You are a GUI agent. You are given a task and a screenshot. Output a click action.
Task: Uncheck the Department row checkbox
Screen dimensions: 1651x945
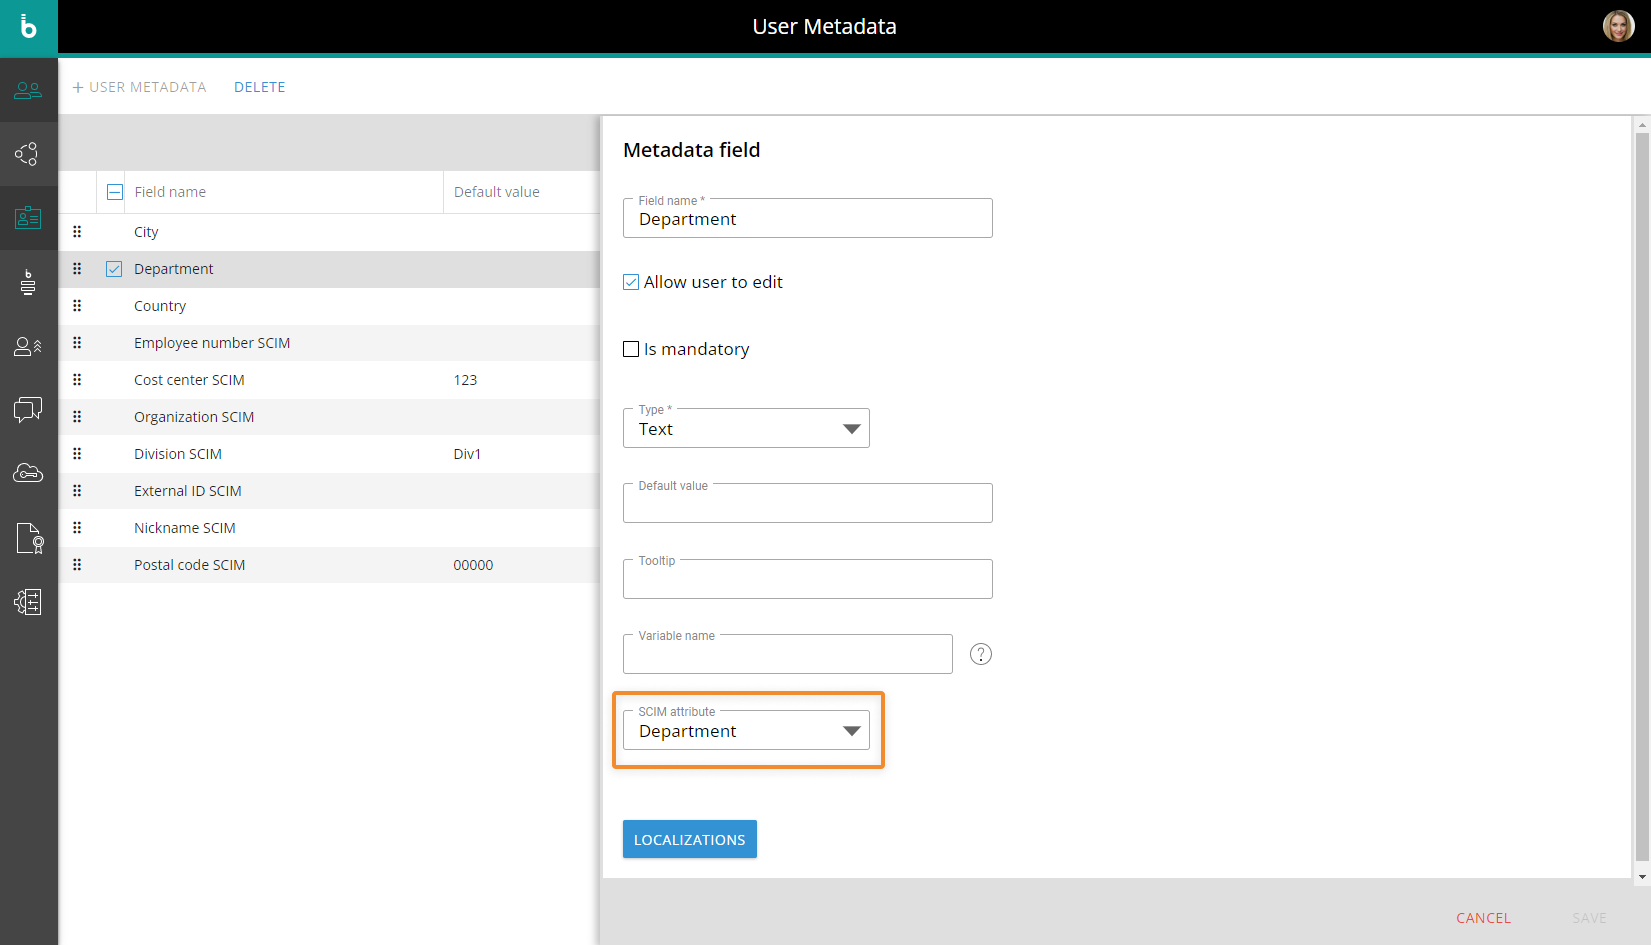pyautogui.click(x=114, y=269)
